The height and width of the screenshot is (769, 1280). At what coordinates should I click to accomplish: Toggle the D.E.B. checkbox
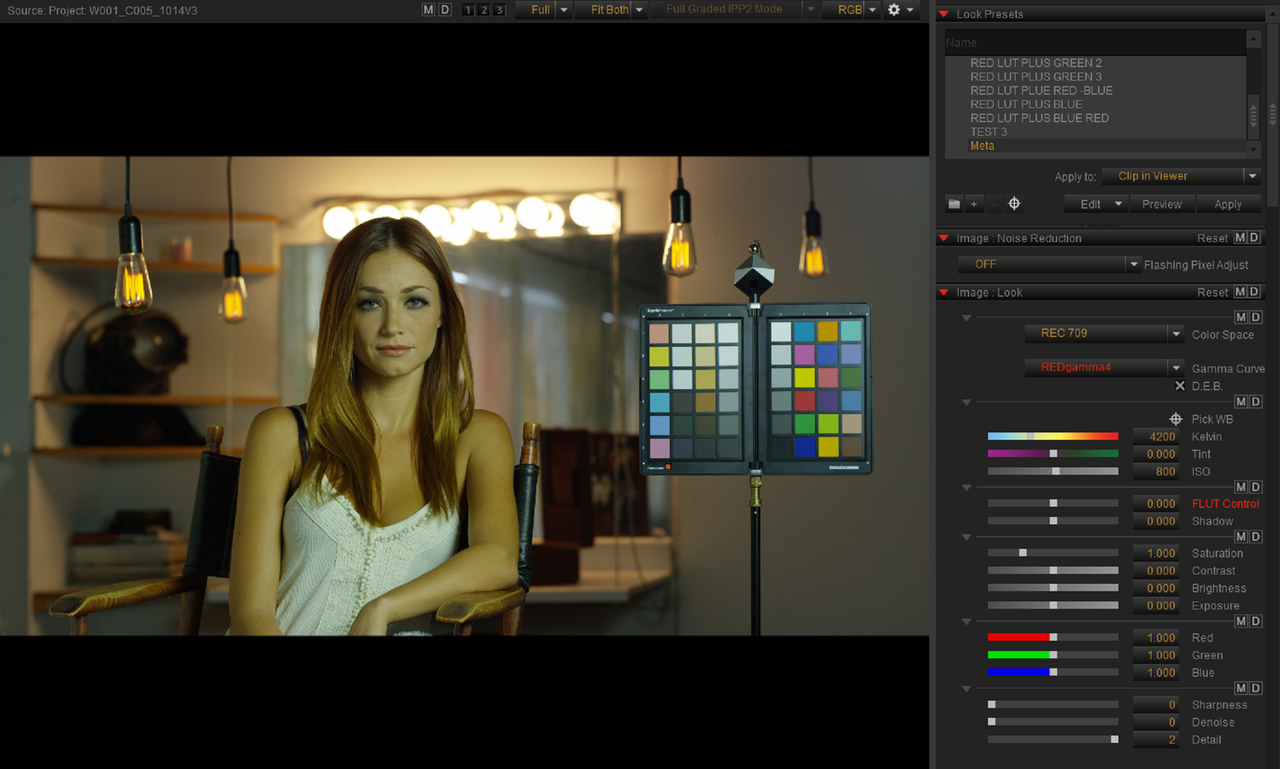coord(1180,386)
